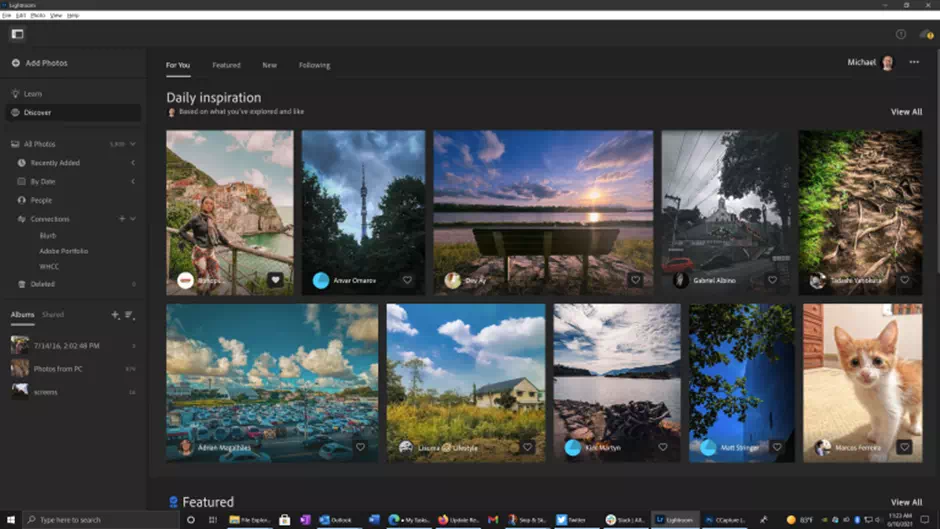Open Gabriel Albino's profile avatar
This screenshot has width=940, height=529.
(x=680, y=280)
